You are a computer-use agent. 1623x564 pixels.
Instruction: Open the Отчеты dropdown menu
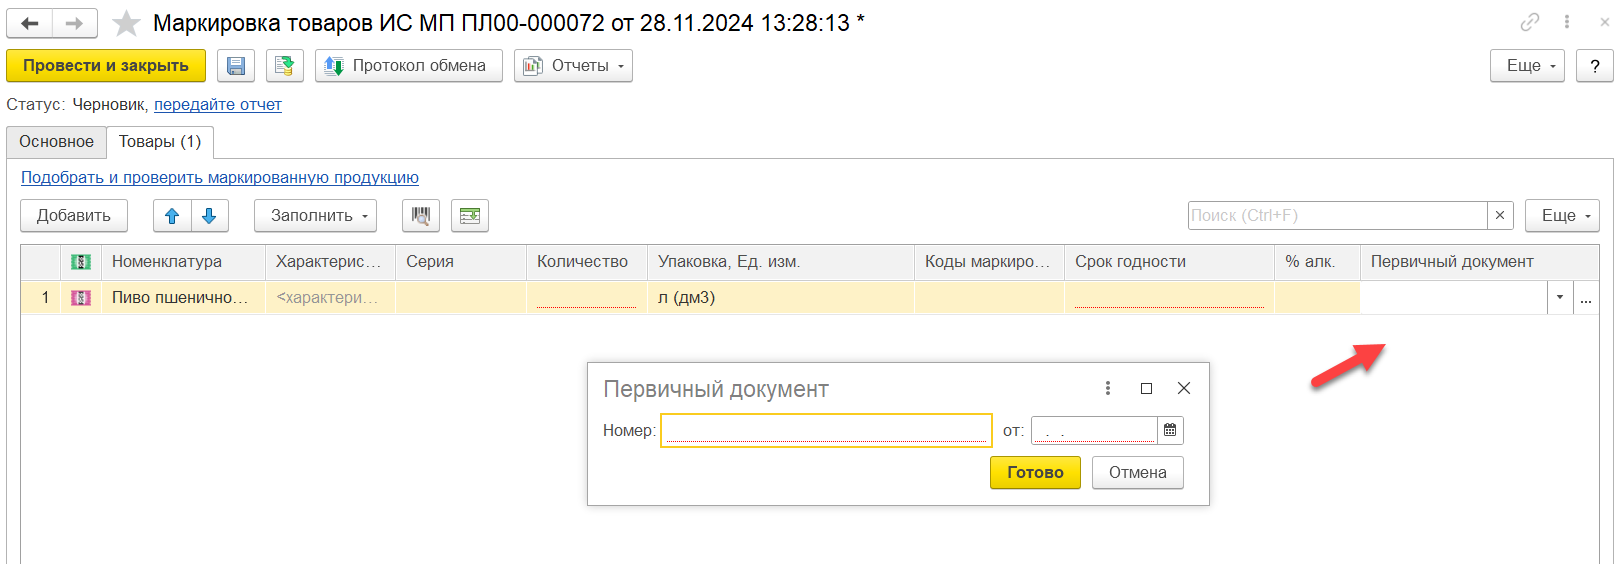click(573, 66)
